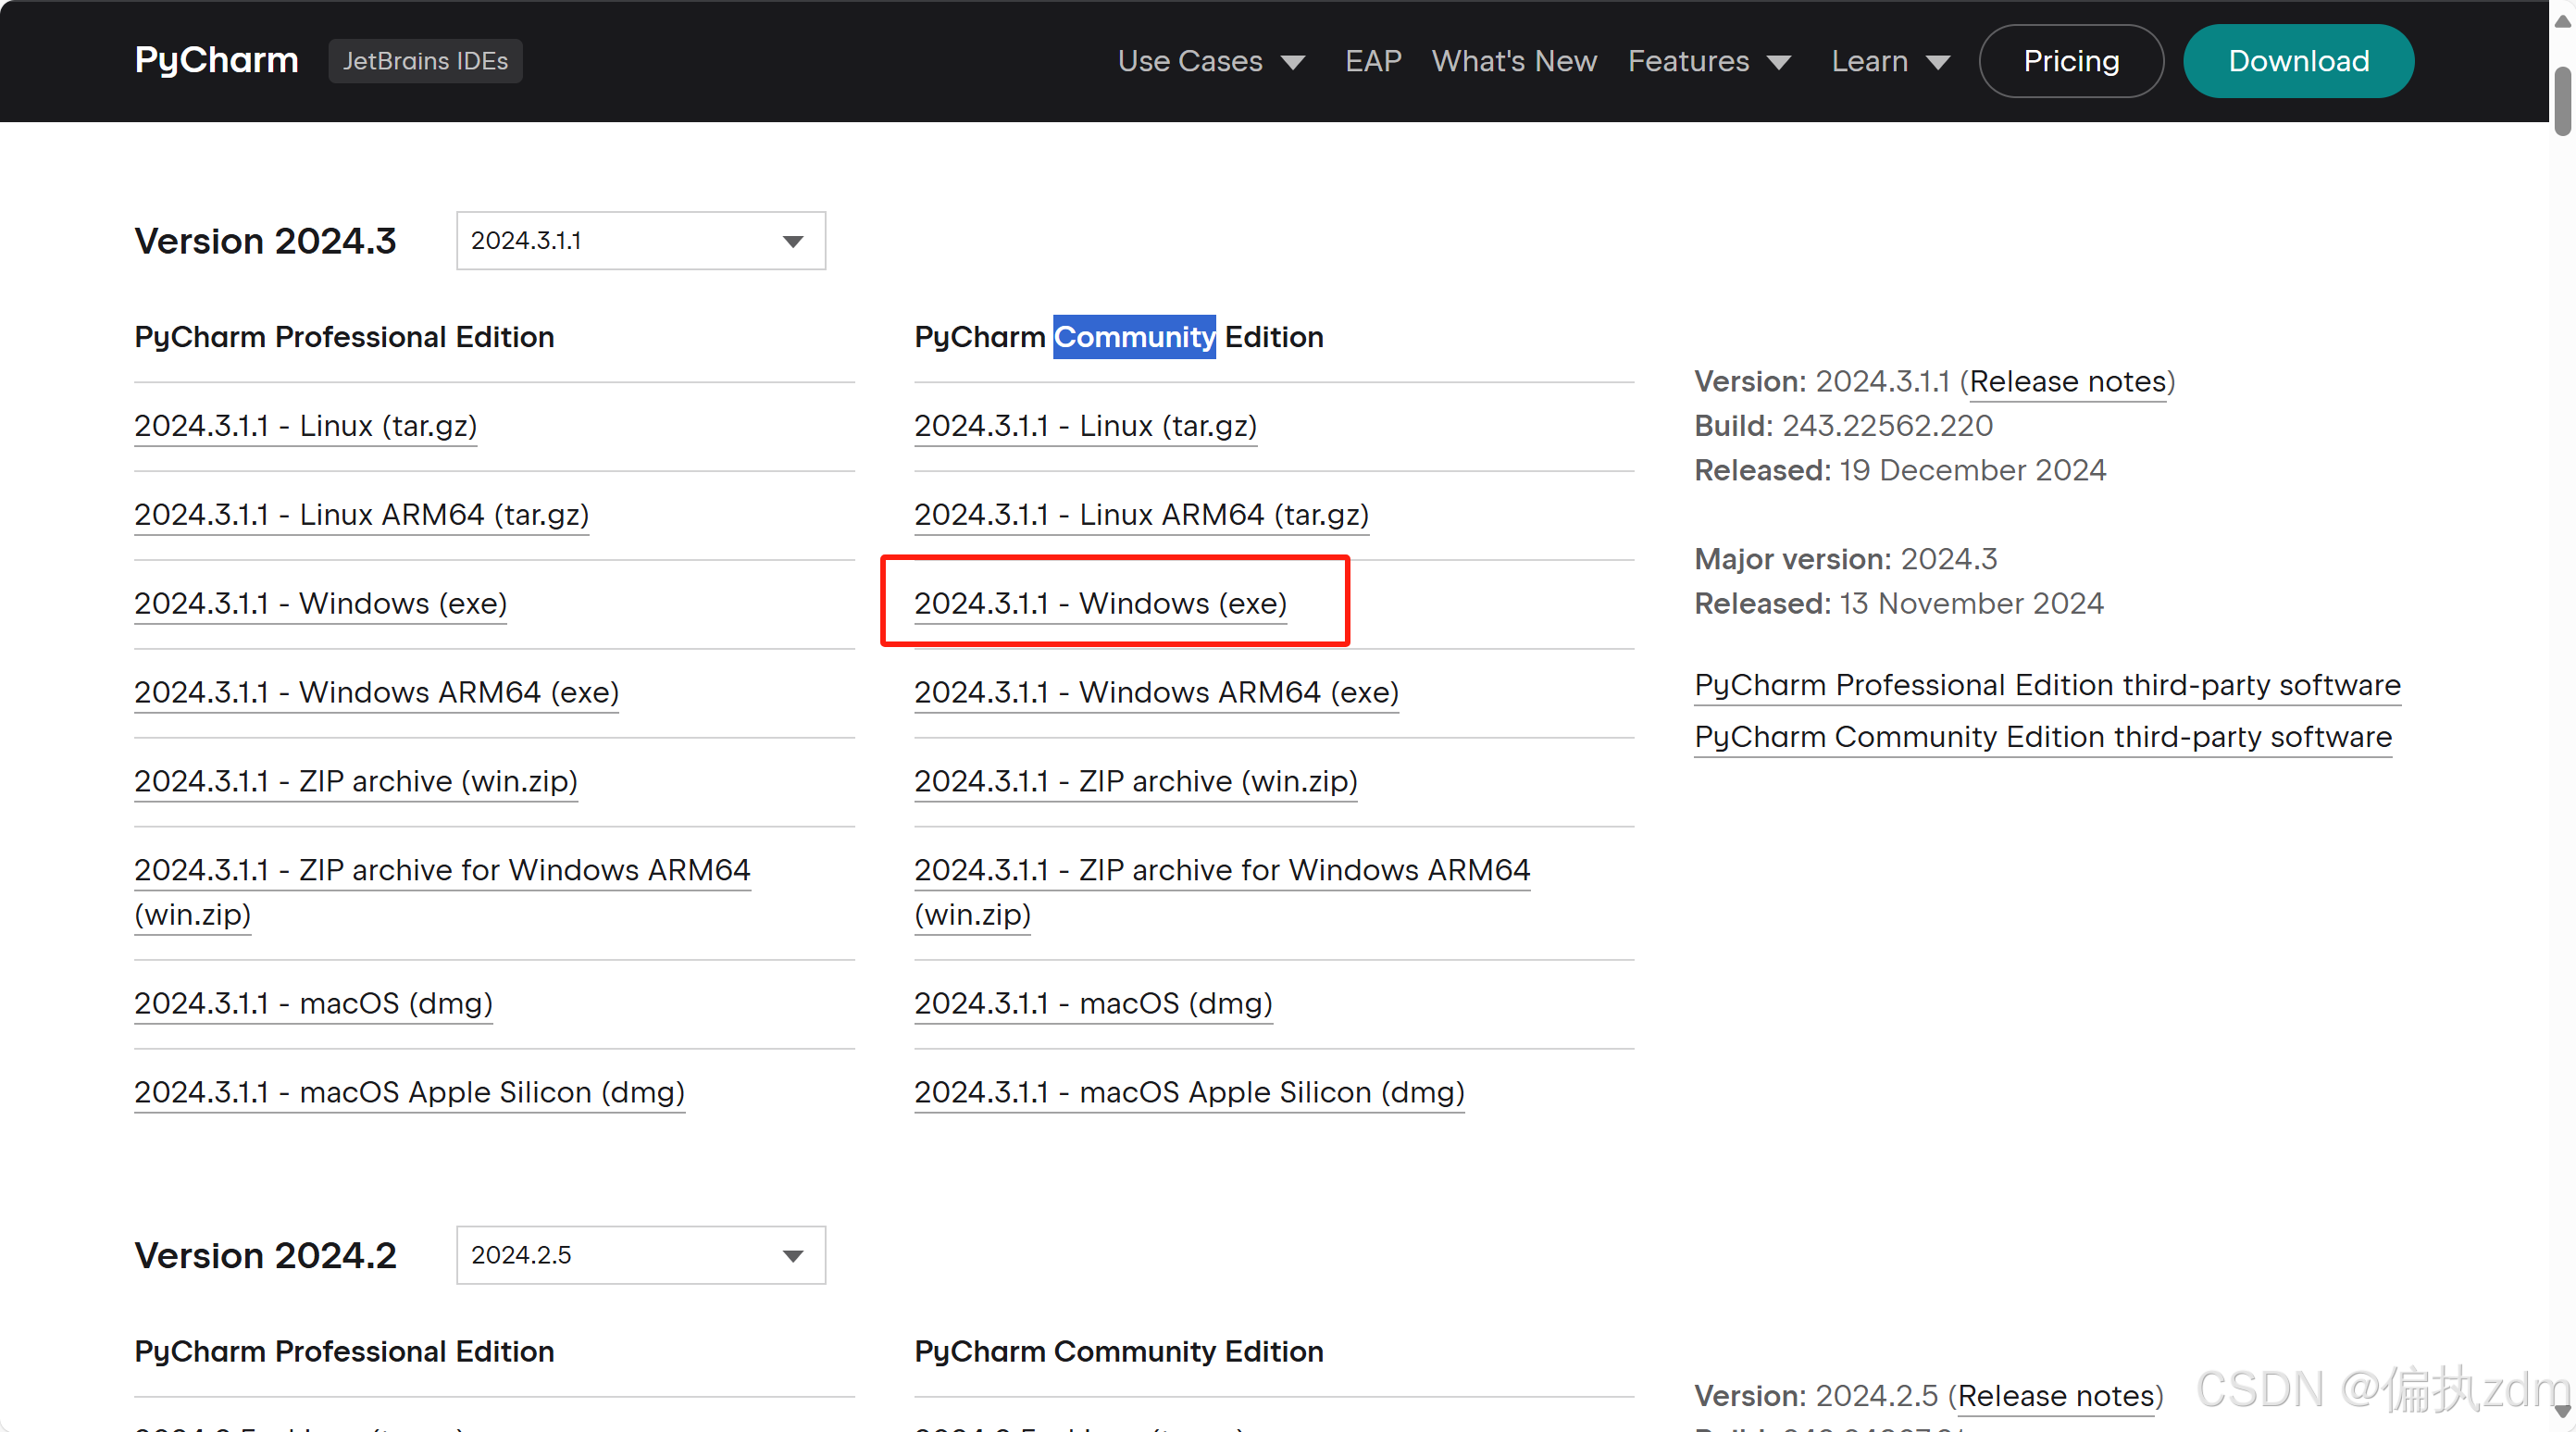Screen dimensions: 2576x1432
Task: Click the Version 2024.3 heading
Action: point(265,241)
